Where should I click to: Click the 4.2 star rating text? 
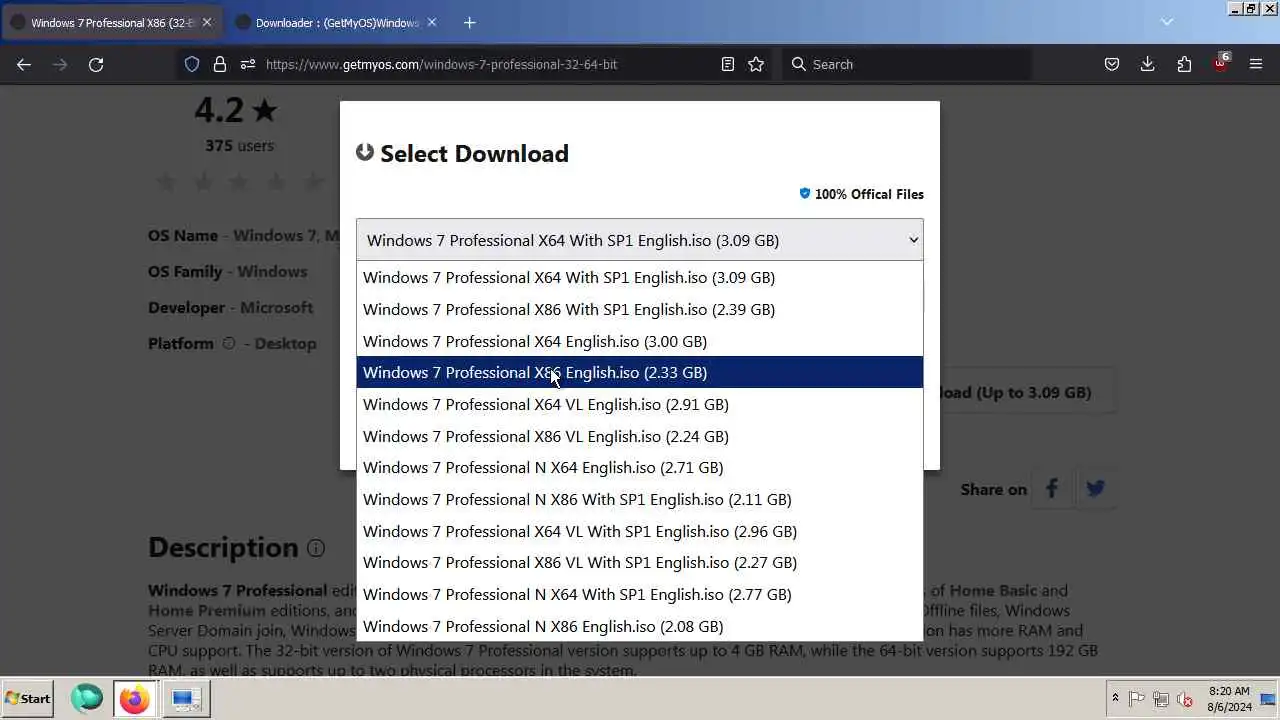236,109
